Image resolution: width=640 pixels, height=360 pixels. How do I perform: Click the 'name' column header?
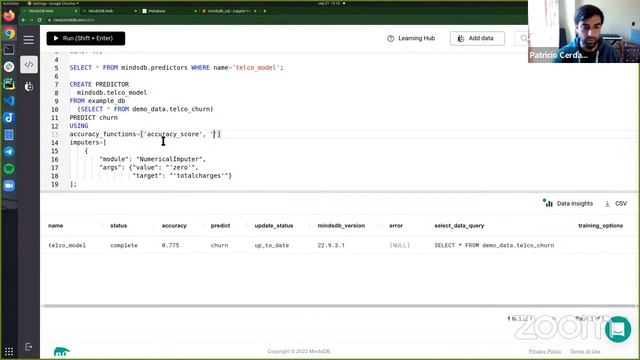[x=56, y=225]
